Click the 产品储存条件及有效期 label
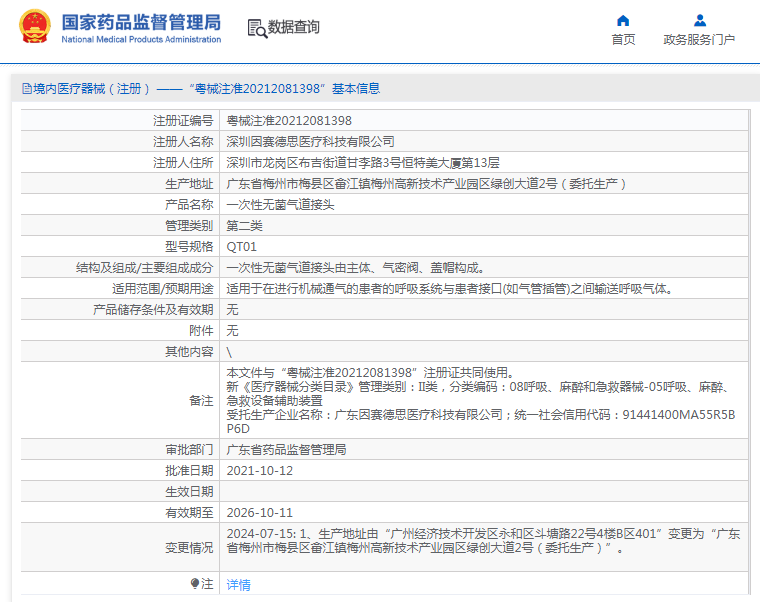Screen dimensions: 760x602 (153, 310)
